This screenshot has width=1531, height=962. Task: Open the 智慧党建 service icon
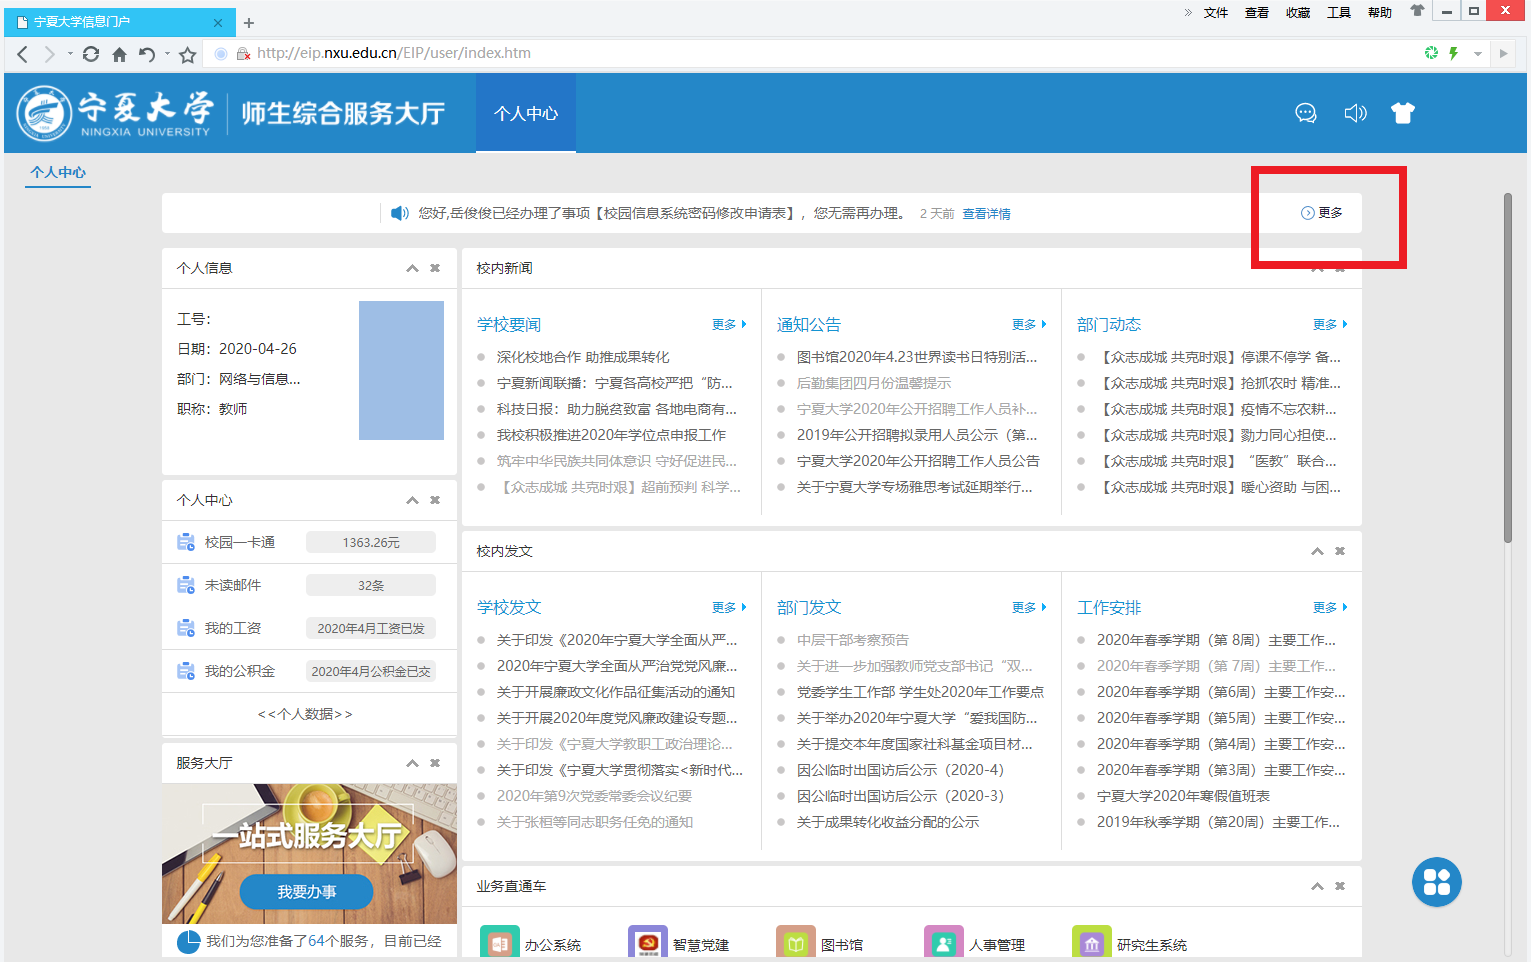(x=648, y=943)
